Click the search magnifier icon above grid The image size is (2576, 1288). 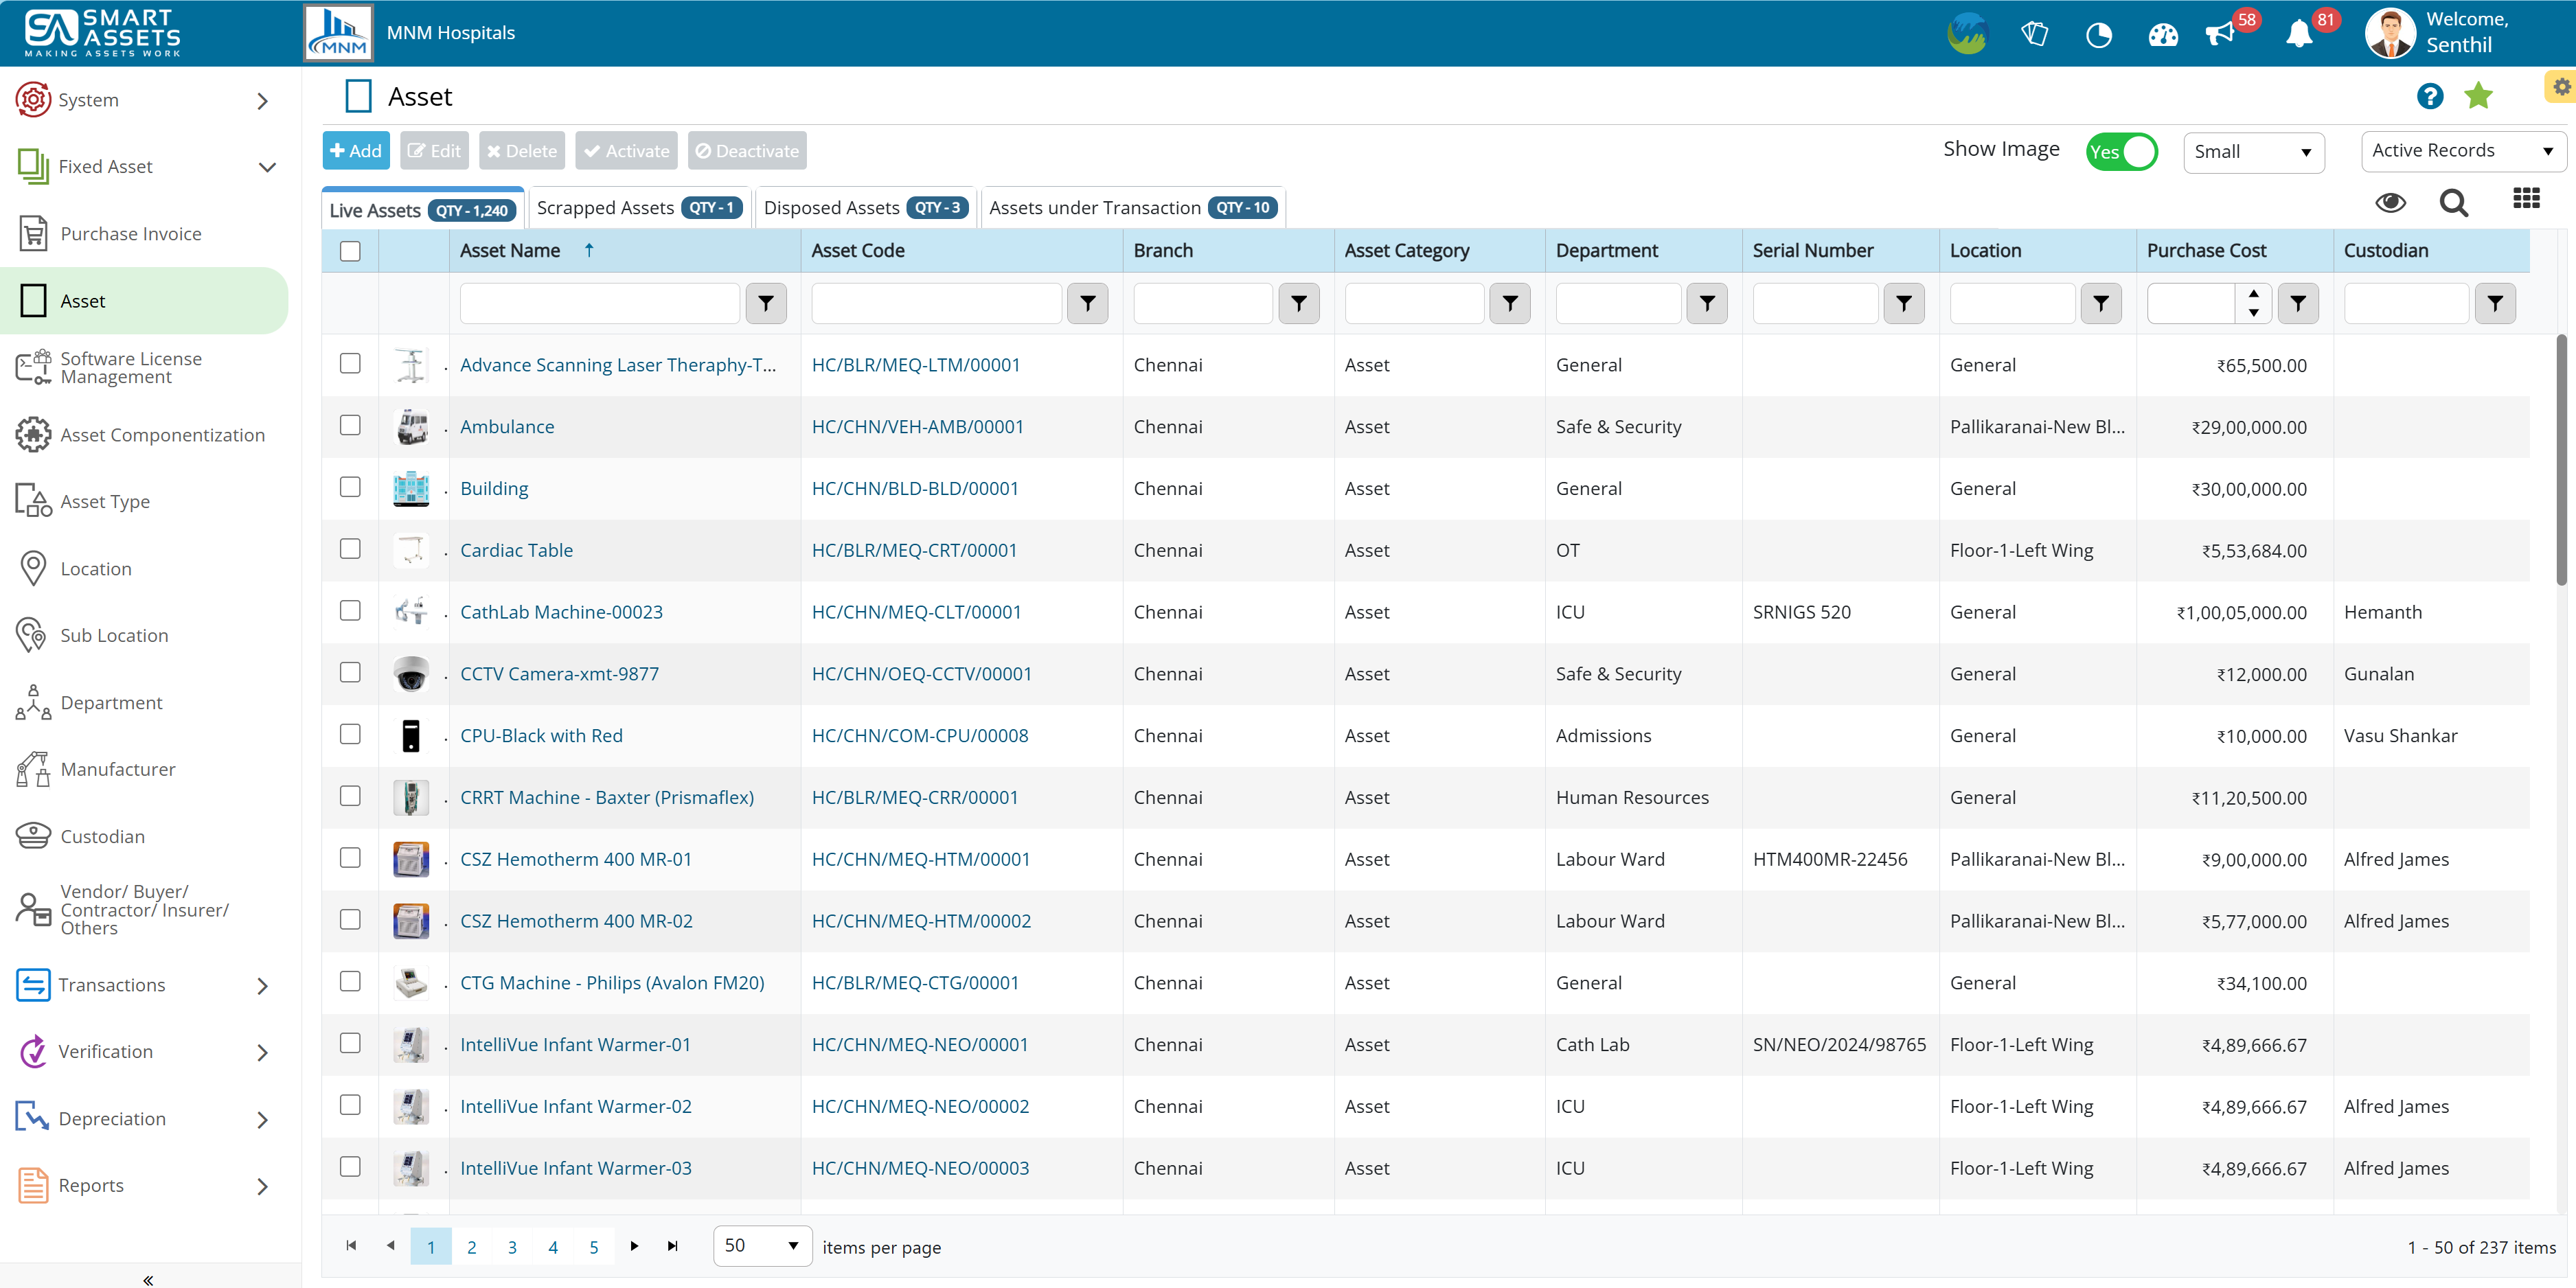[x=2453, y=203]
